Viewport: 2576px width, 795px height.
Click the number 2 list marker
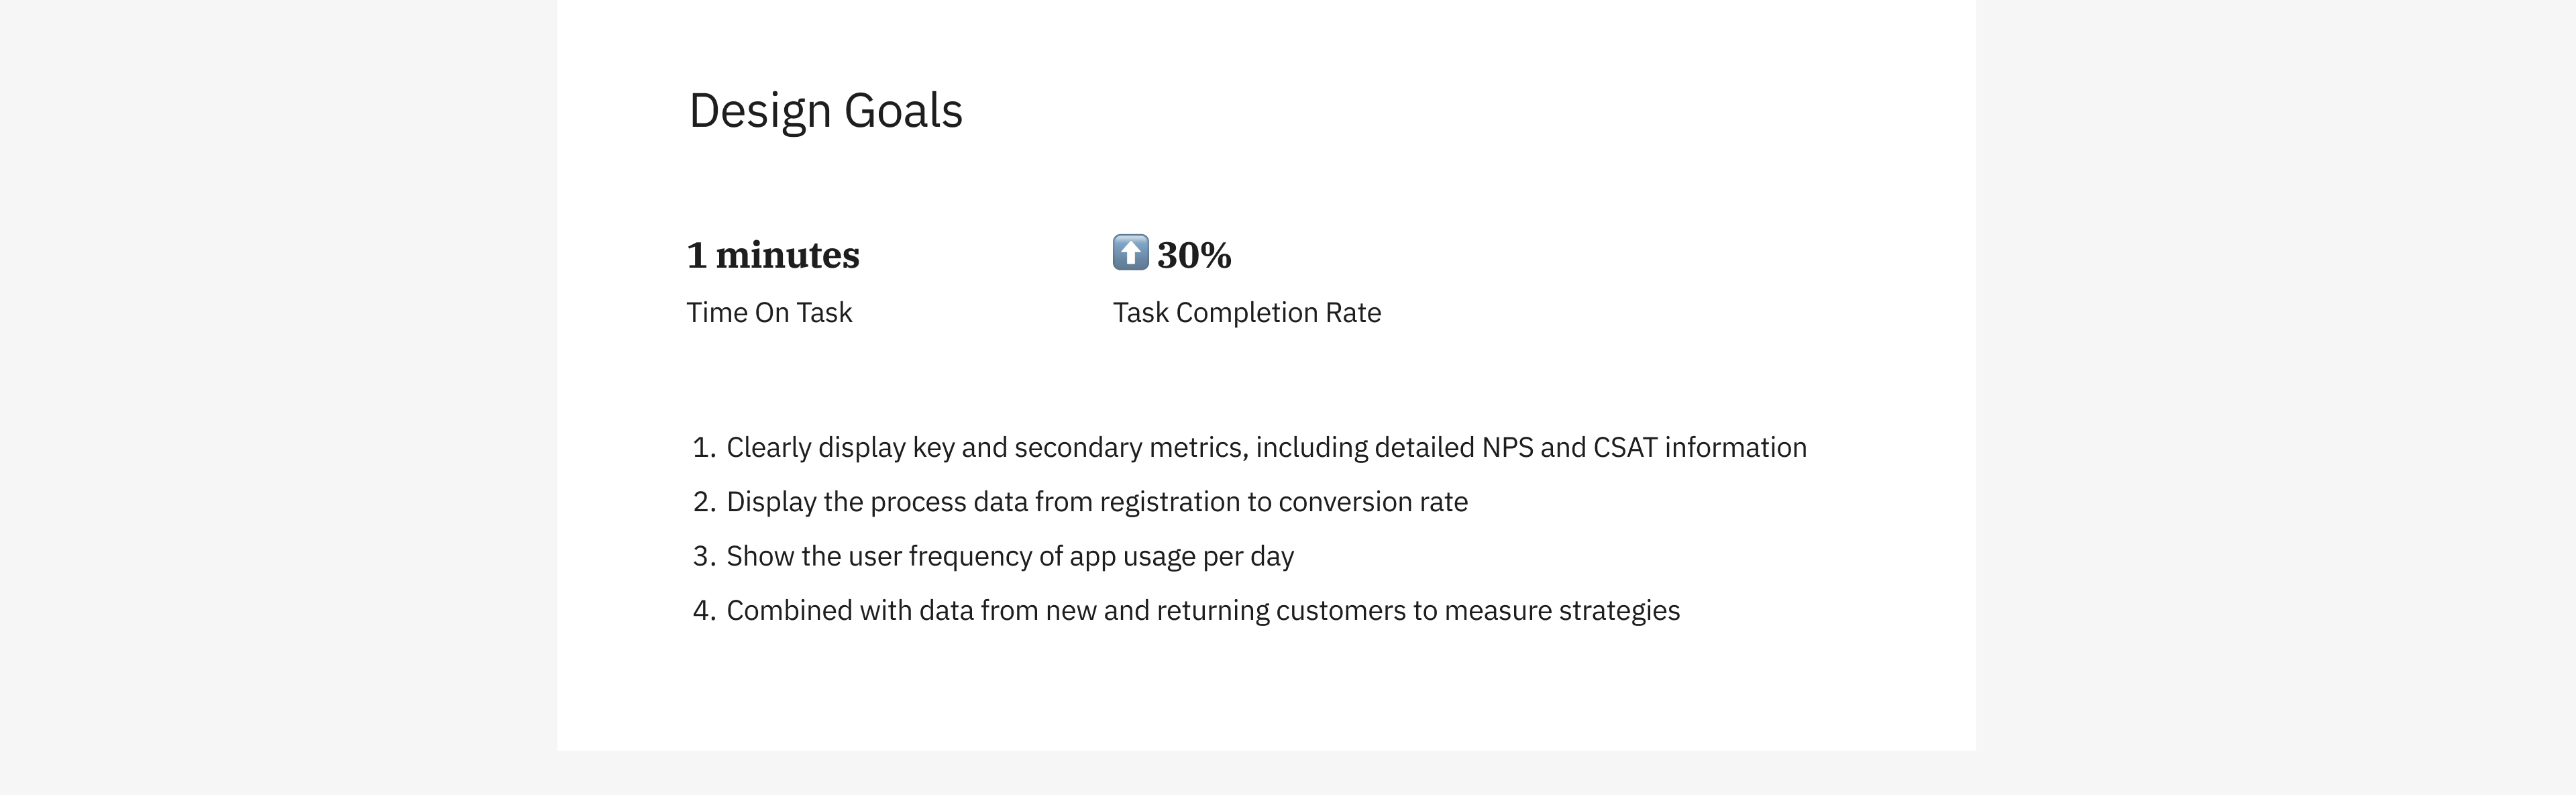[704, 502]
